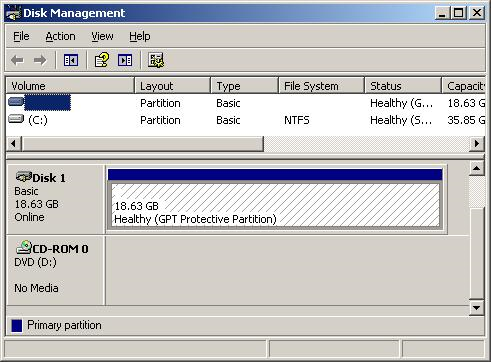Click the Forward arrow toolbar icon
This screenshot has height=362, width=491.
click(x=40, y=60)
